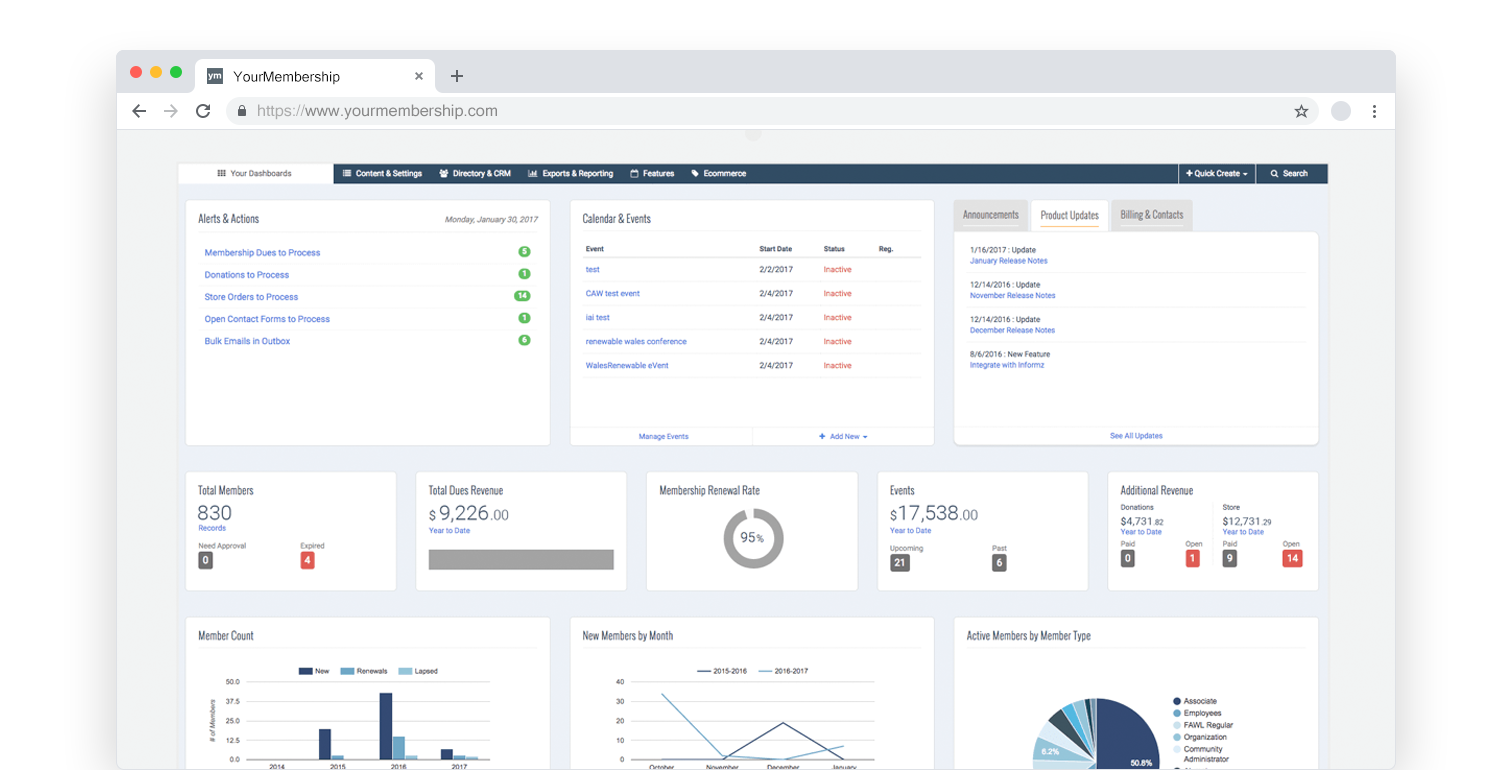Expand the Quick Create dropdown

point(1217,173)
